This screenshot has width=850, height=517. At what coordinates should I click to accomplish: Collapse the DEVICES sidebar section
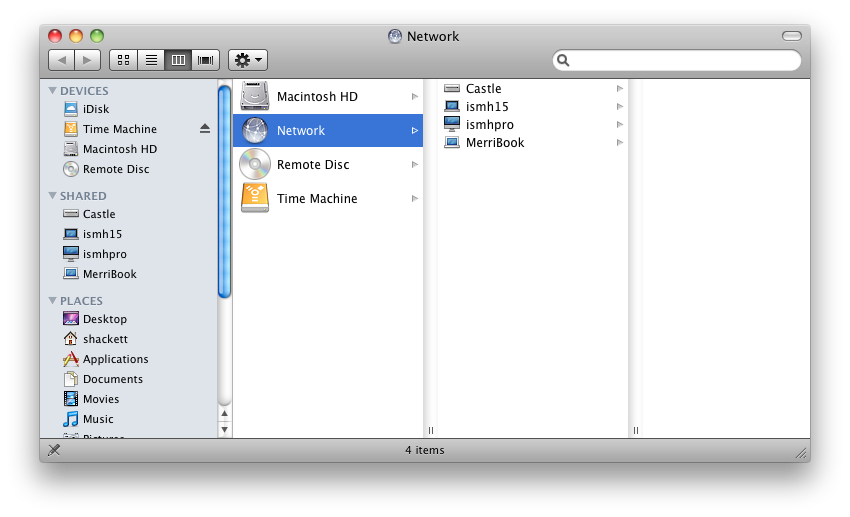pos(53,91)
